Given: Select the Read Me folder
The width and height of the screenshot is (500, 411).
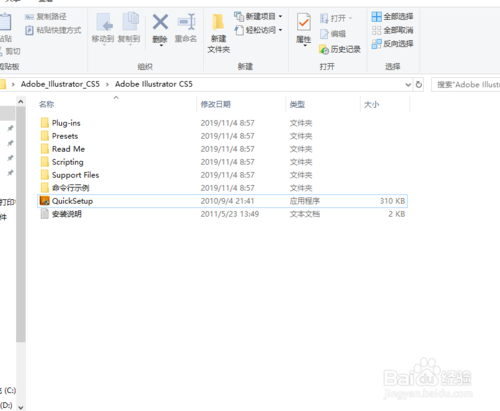Looking at the screenshot, I should (x=222, y=149).
